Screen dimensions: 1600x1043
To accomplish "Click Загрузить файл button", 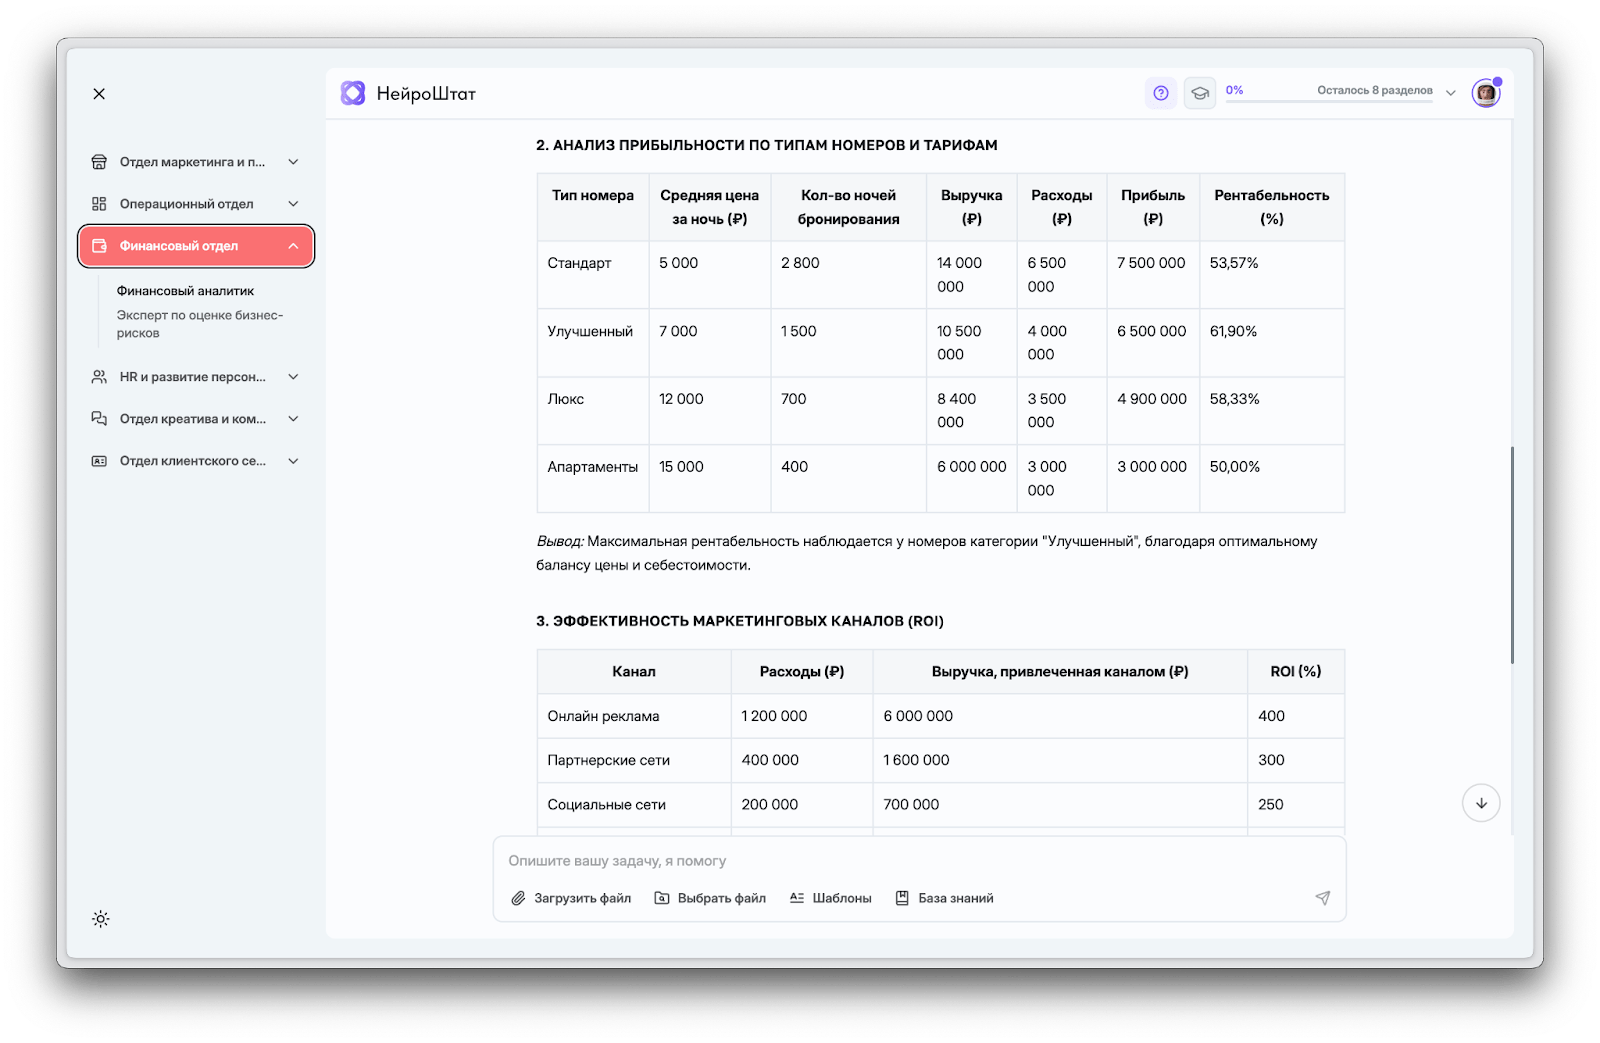I will [571, 898].
